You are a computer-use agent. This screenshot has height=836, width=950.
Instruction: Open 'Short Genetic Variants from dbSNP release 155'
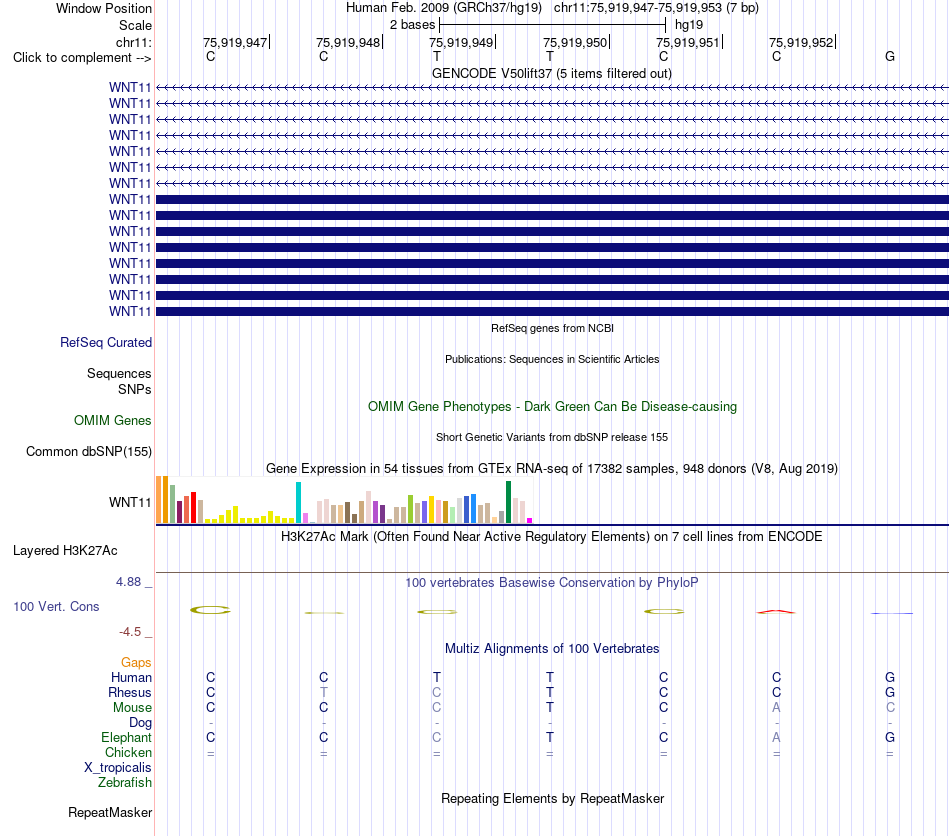[552, 437]
